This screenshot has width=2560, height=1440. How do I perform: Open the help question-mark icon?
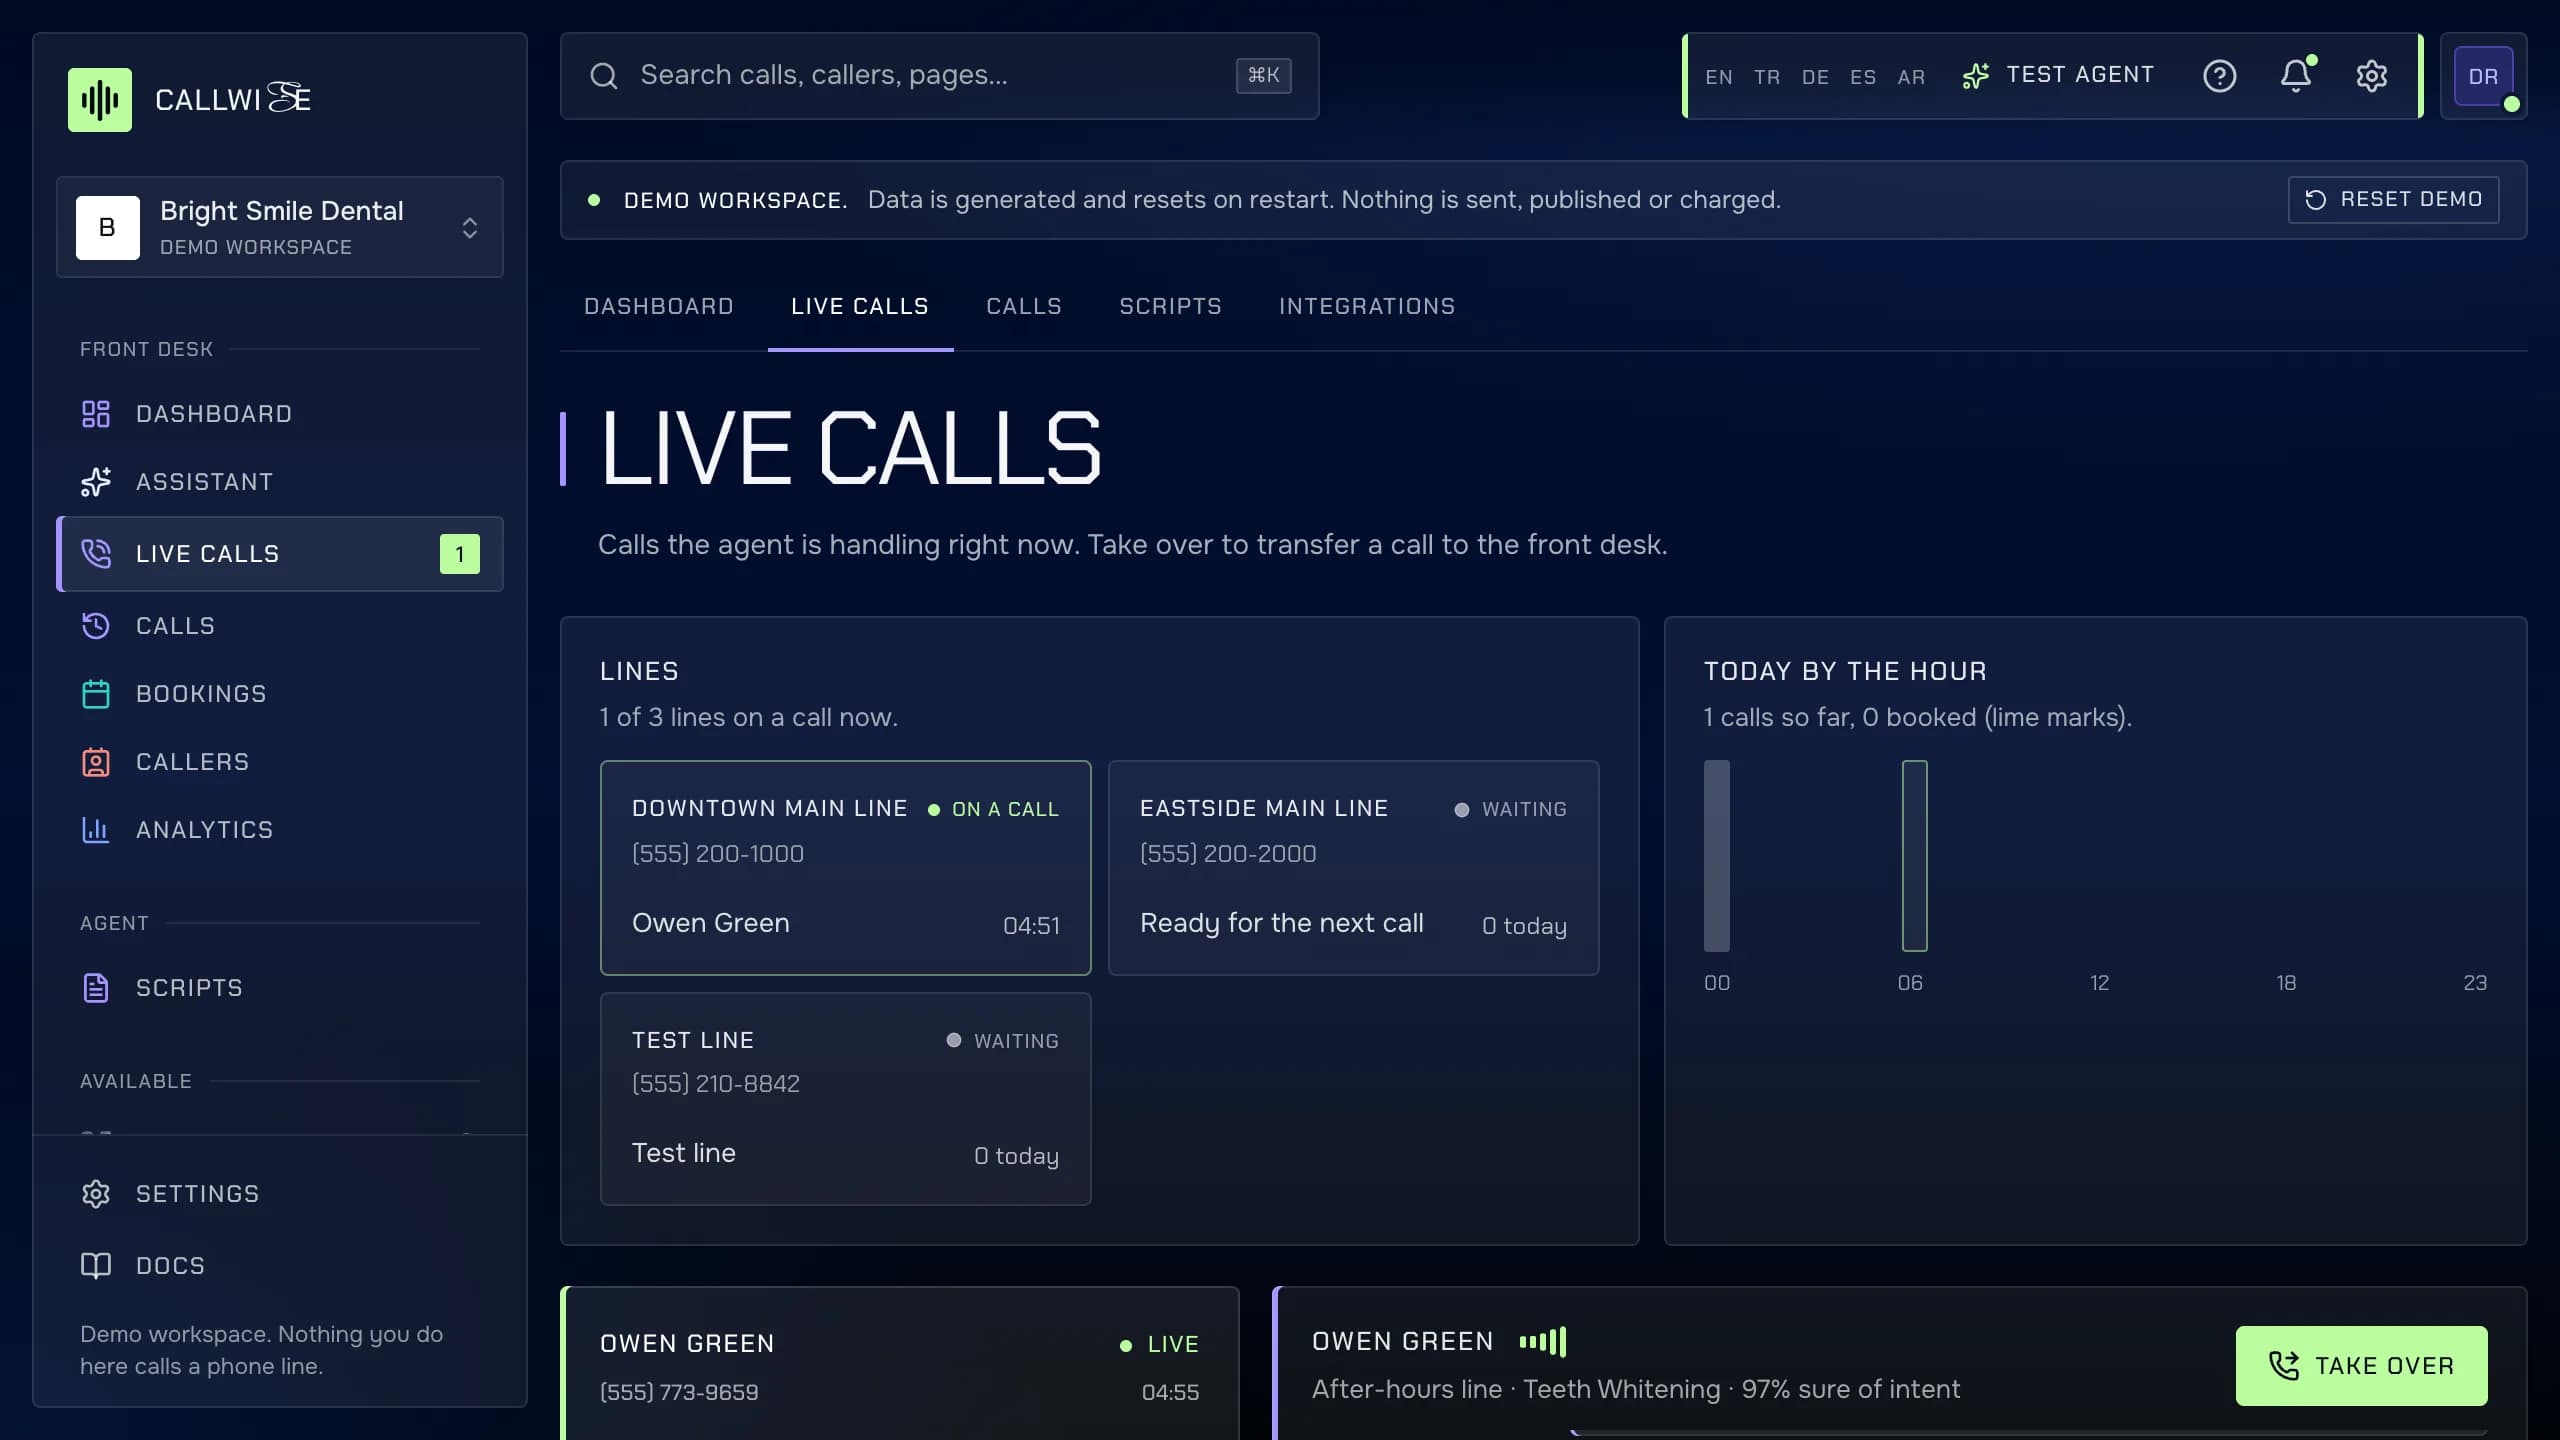[x=2219, y=76]
